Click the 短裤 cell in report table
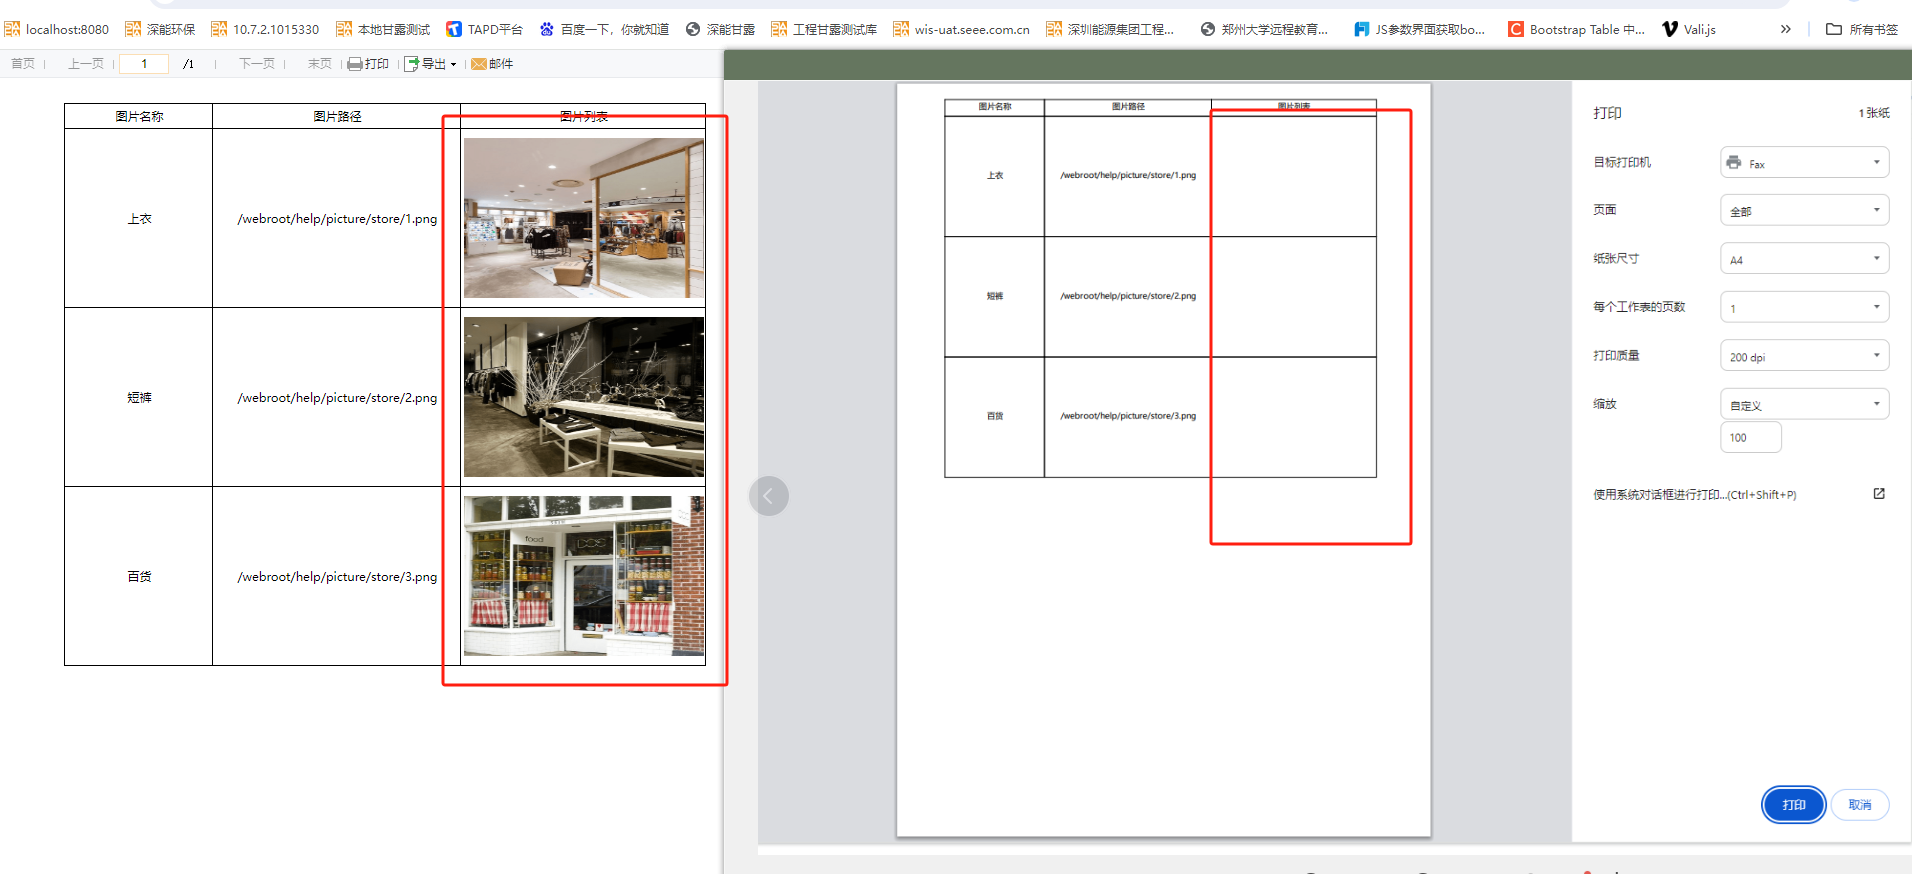 [x=139, y=398]
